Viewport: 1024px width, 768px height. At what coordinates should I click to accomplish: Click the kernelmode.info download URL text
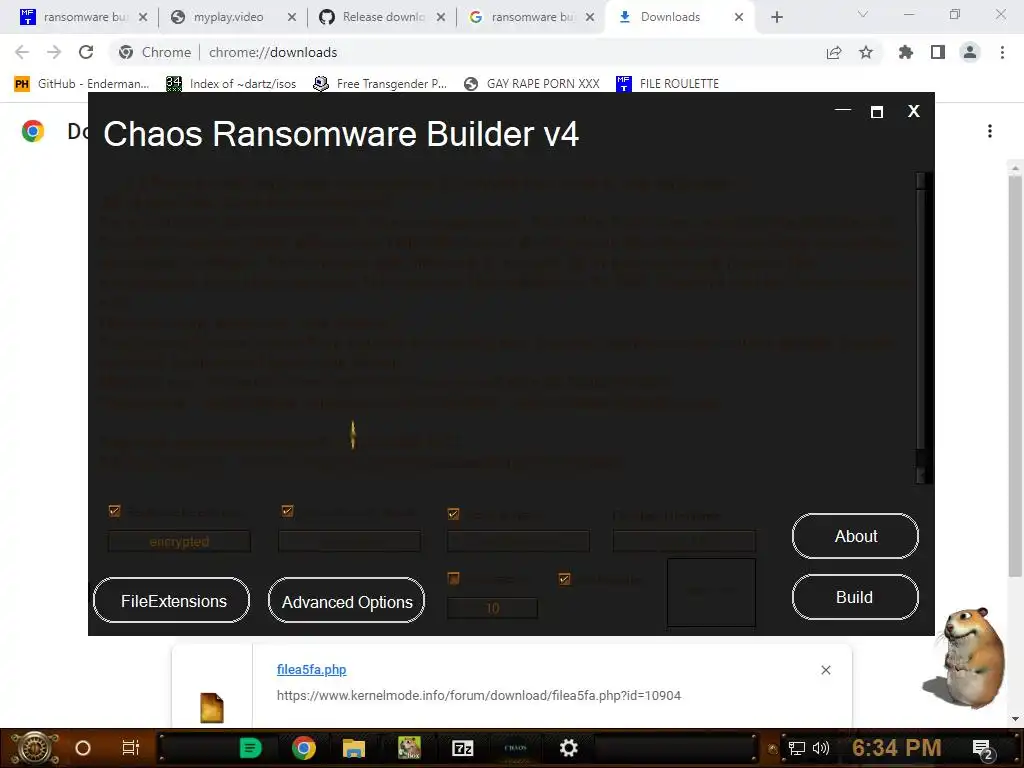pyautogui.click(x=479, y=696)
